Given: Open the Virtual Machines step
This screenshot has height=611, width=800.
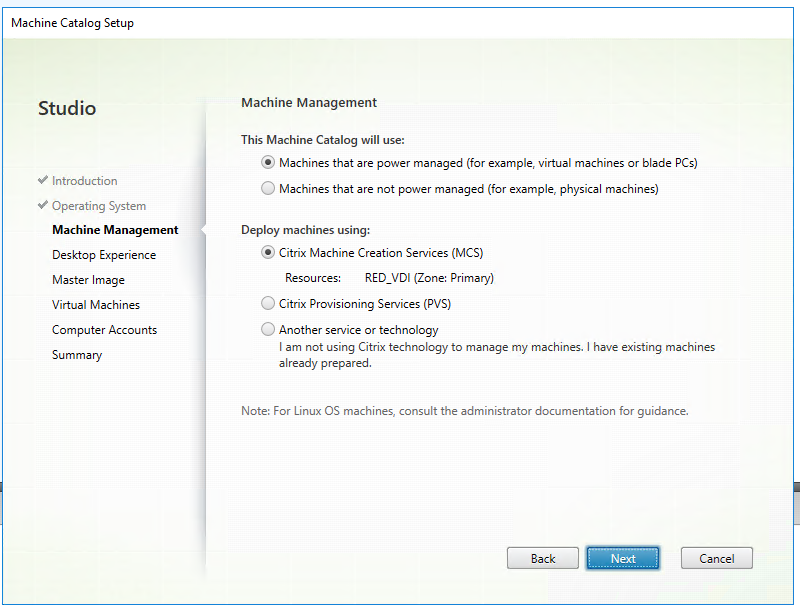Looking at the screenshot, I should [x=96, y=304].
